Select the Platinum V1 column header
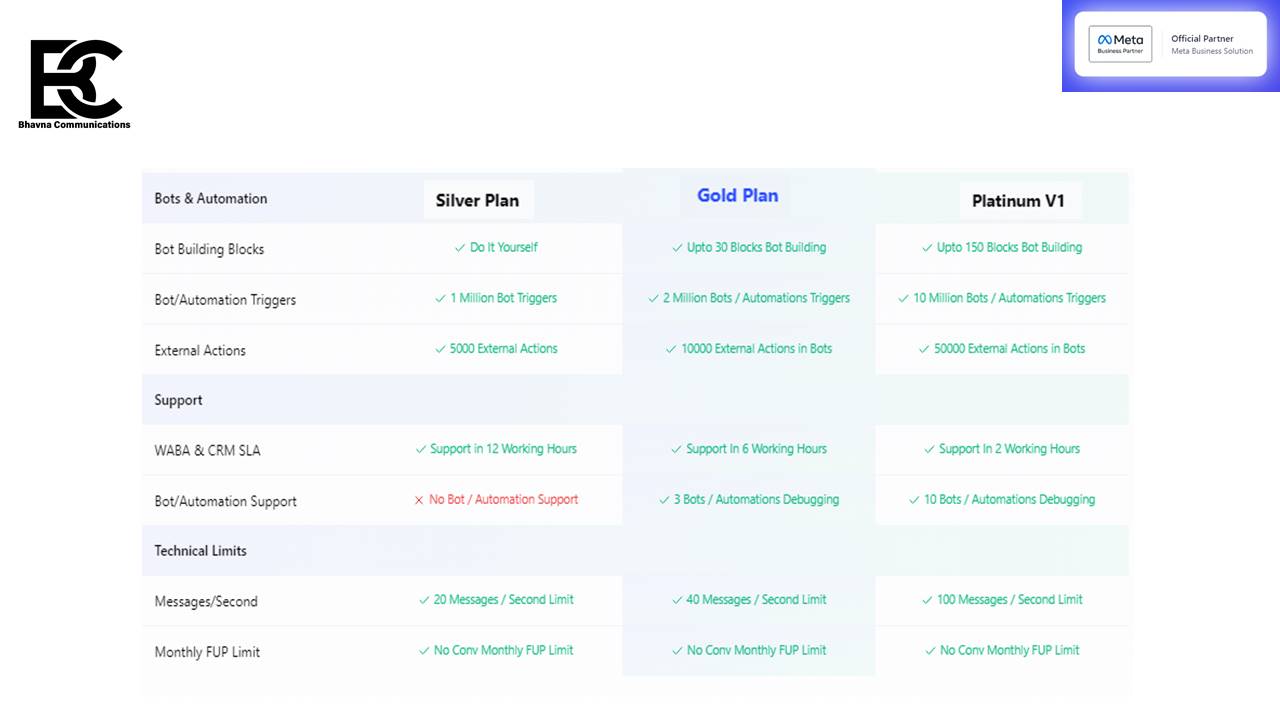Screen dimensions: 1280x720 (1018, 201)
